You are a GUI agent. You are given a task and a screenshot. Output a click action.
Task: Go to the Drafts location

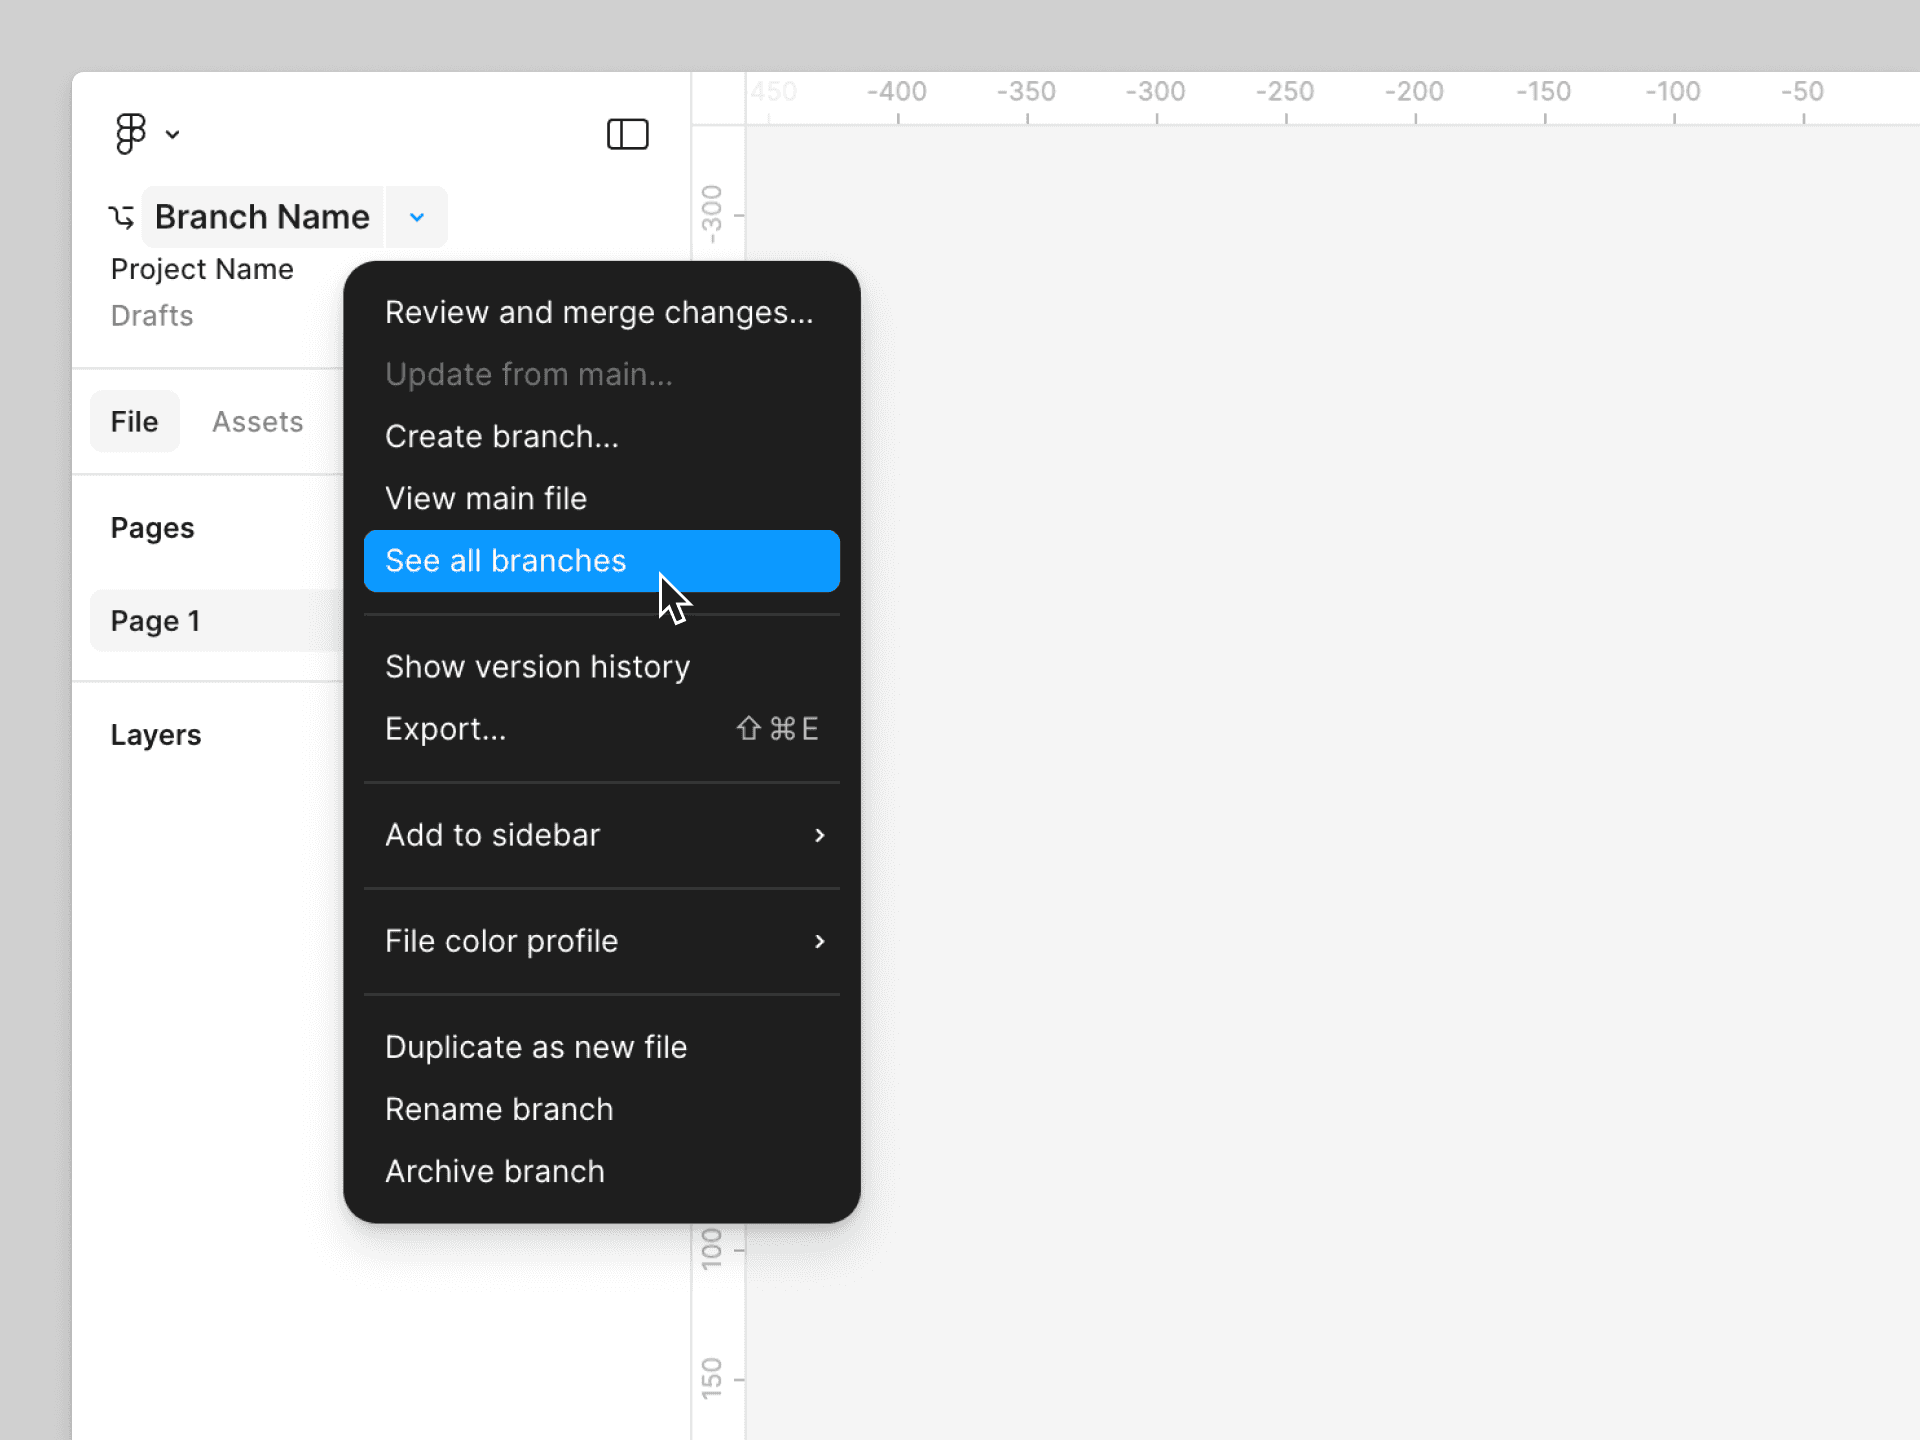click(x=152, y=316)
